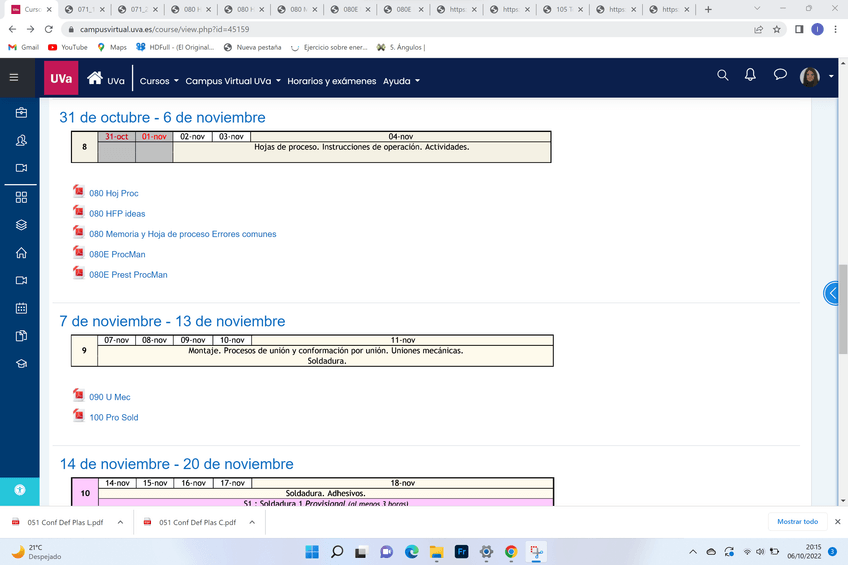
Task: Open the blue side drawer arrow
Action: click(x=831, y=294)
